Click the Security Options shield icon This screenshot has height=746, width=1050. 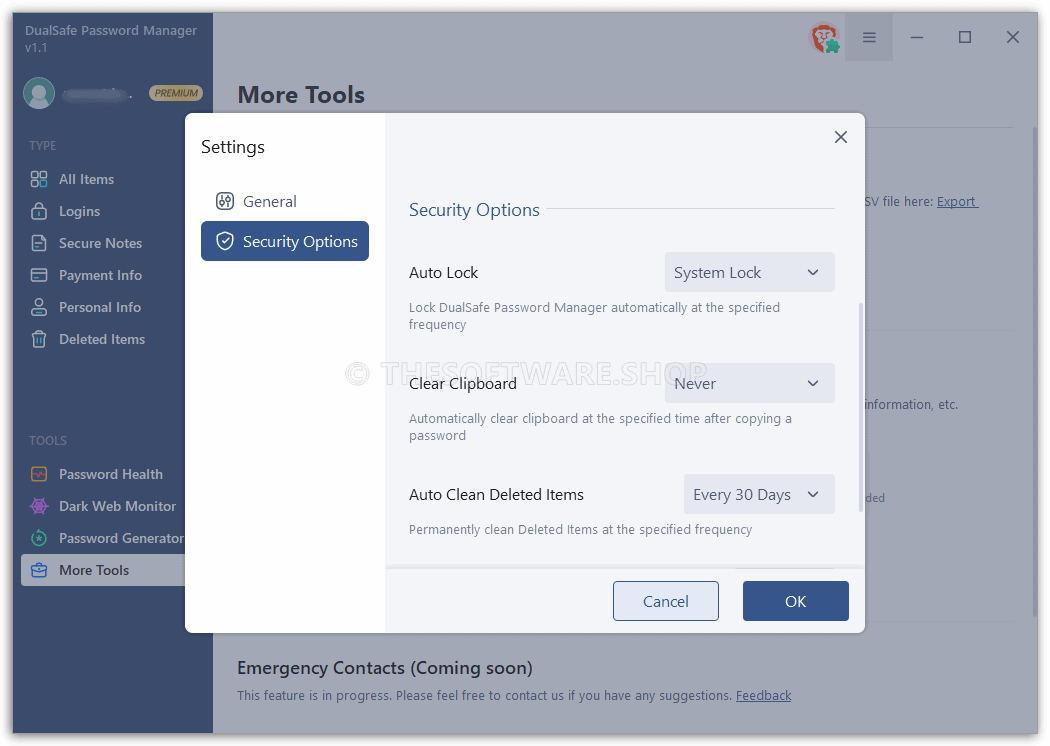coord(225,241)
